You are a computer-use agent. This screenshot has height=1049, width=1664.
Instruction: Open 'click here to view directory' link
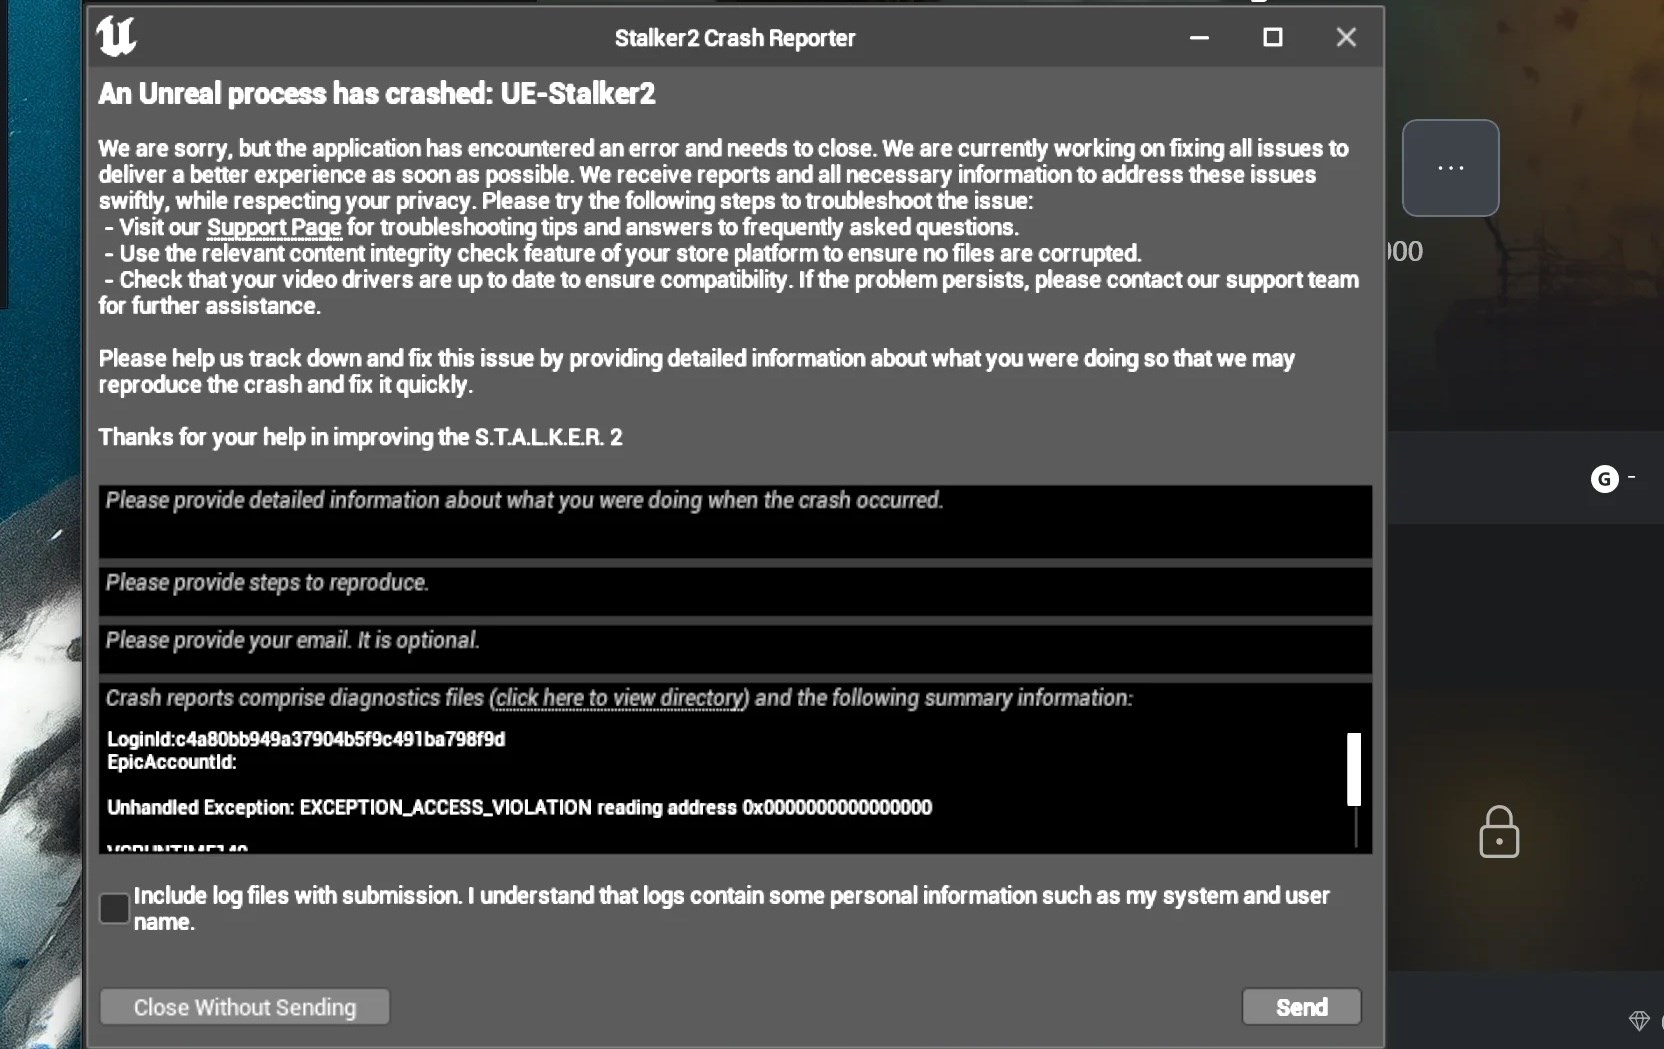pos(619,698)
